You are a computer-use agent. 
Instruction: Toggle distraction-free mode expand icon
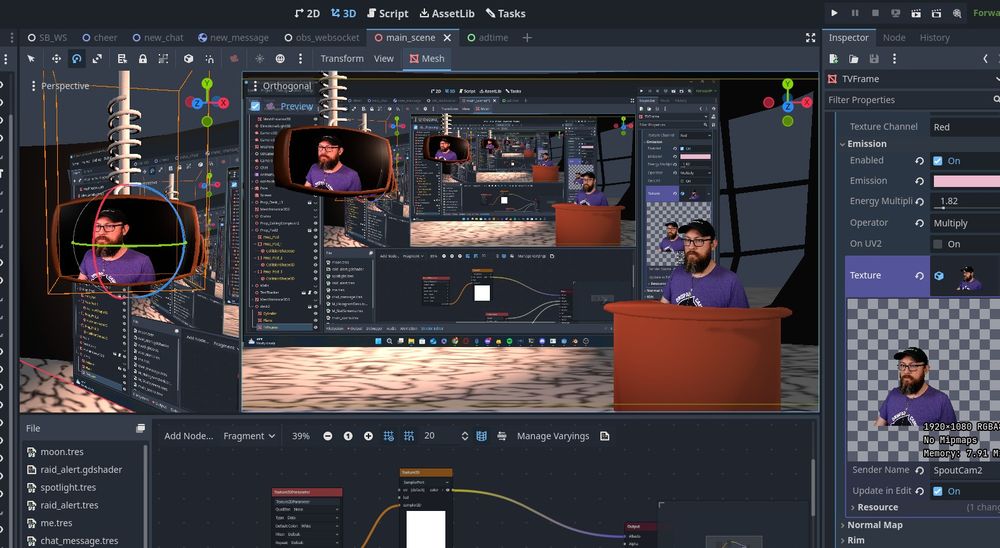(811, 38)
